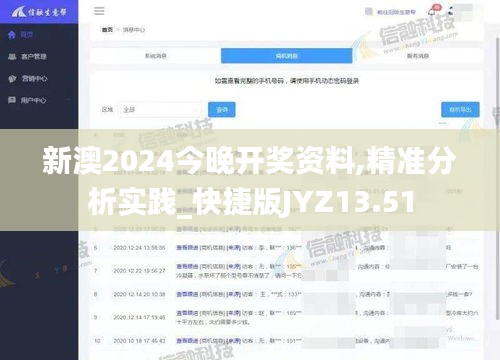This screenshot has width=500, height=360.
Task: Open the user avatar in header
Action: coord(463,12)
